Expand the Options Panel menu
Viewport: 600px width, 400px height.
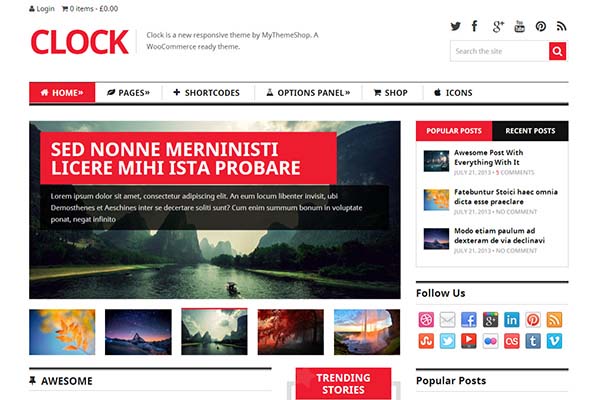coord(308,93)
